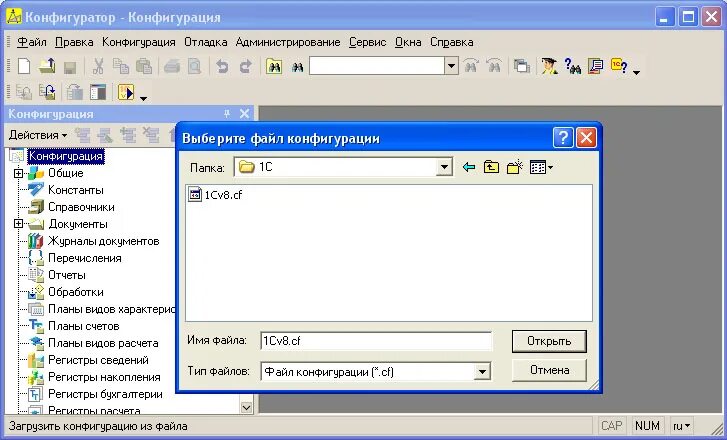The image size is (727, 440).
Task: Click the Create new folder icon
Action: click(x=515, y=167)
